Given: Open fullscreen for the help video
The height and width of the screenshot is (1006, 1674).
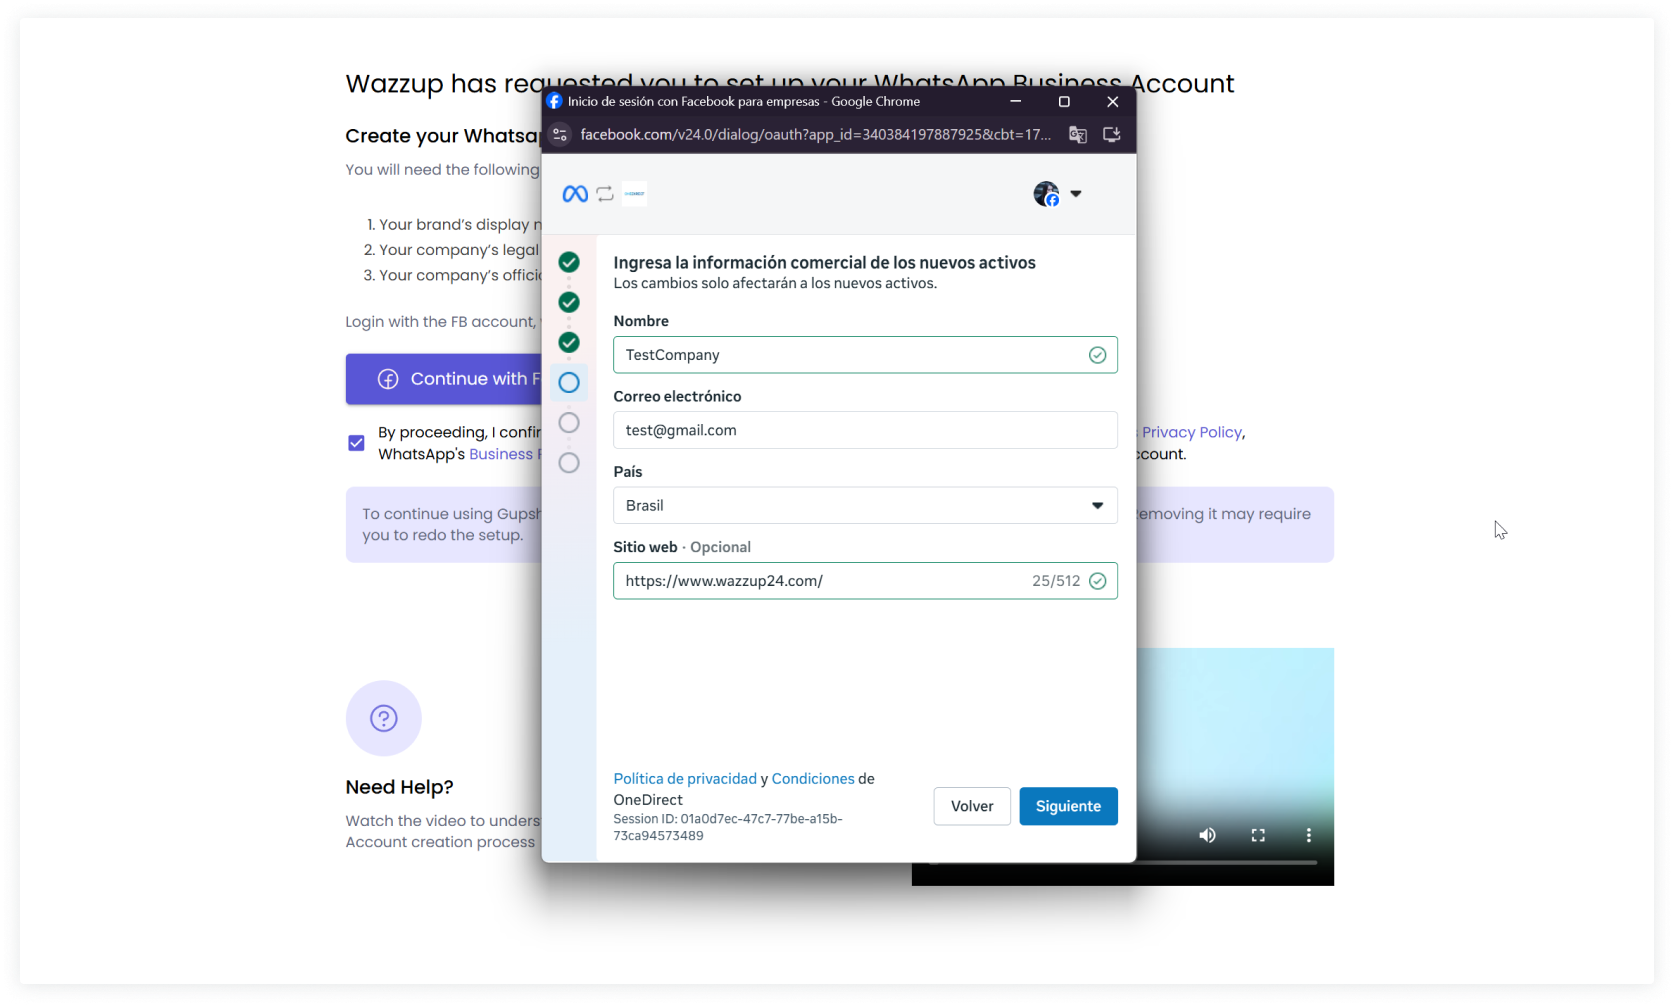Looking at the screenshot, I should (1258, 835).
